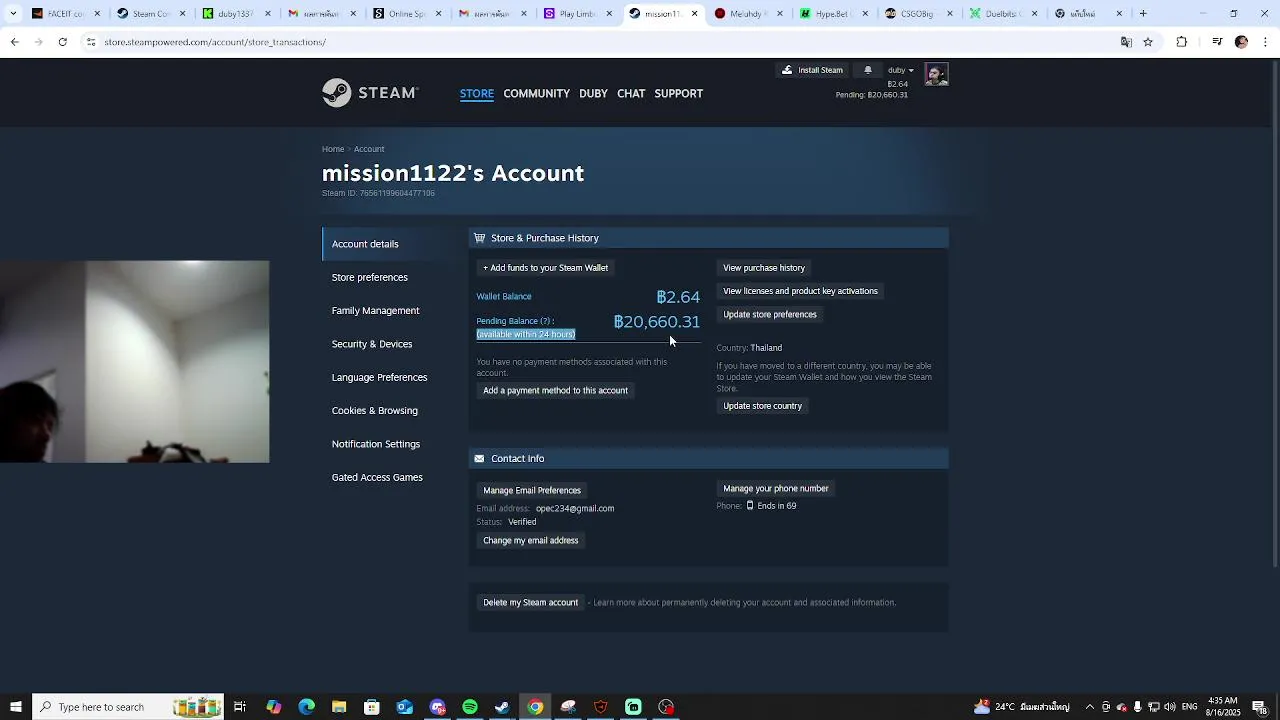Open File Explorer from taskbar
The height and width of the screenshot is (720, 1280).
(x=339, y=707)
